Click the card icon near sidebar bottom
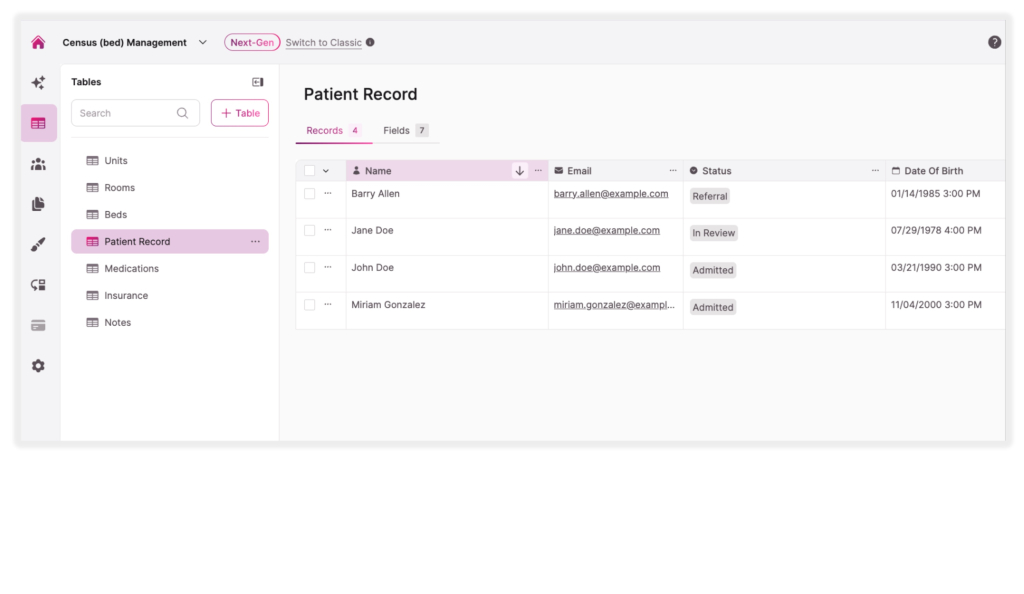This screenshot has width=1024, height=594. [x=38, y=325]
